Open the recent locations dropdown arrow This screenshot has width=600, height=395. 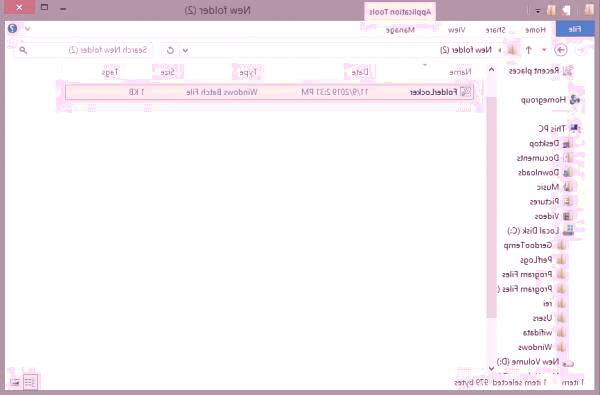point(544,50)
